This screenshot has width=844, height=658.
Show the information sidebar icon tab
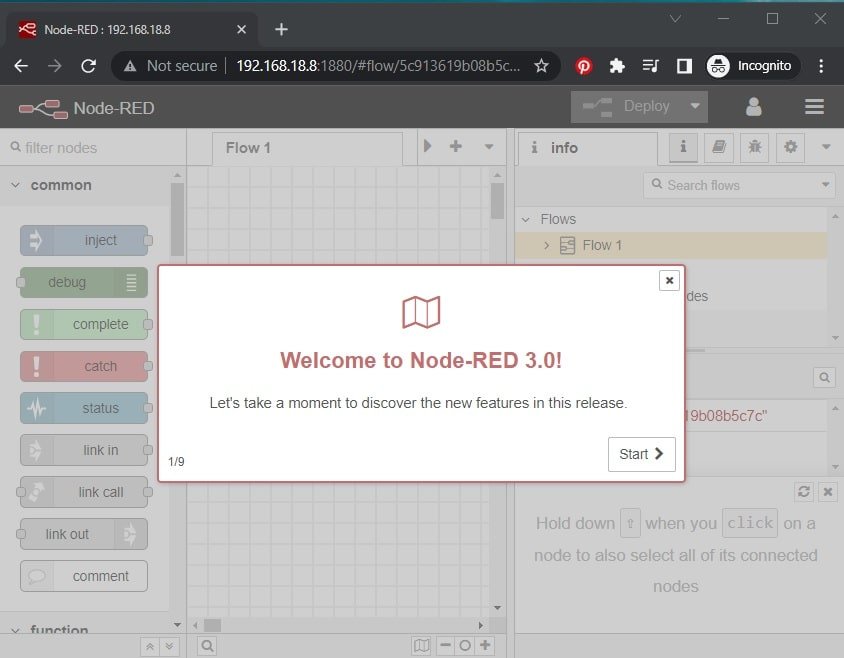[x=683, y=147]
